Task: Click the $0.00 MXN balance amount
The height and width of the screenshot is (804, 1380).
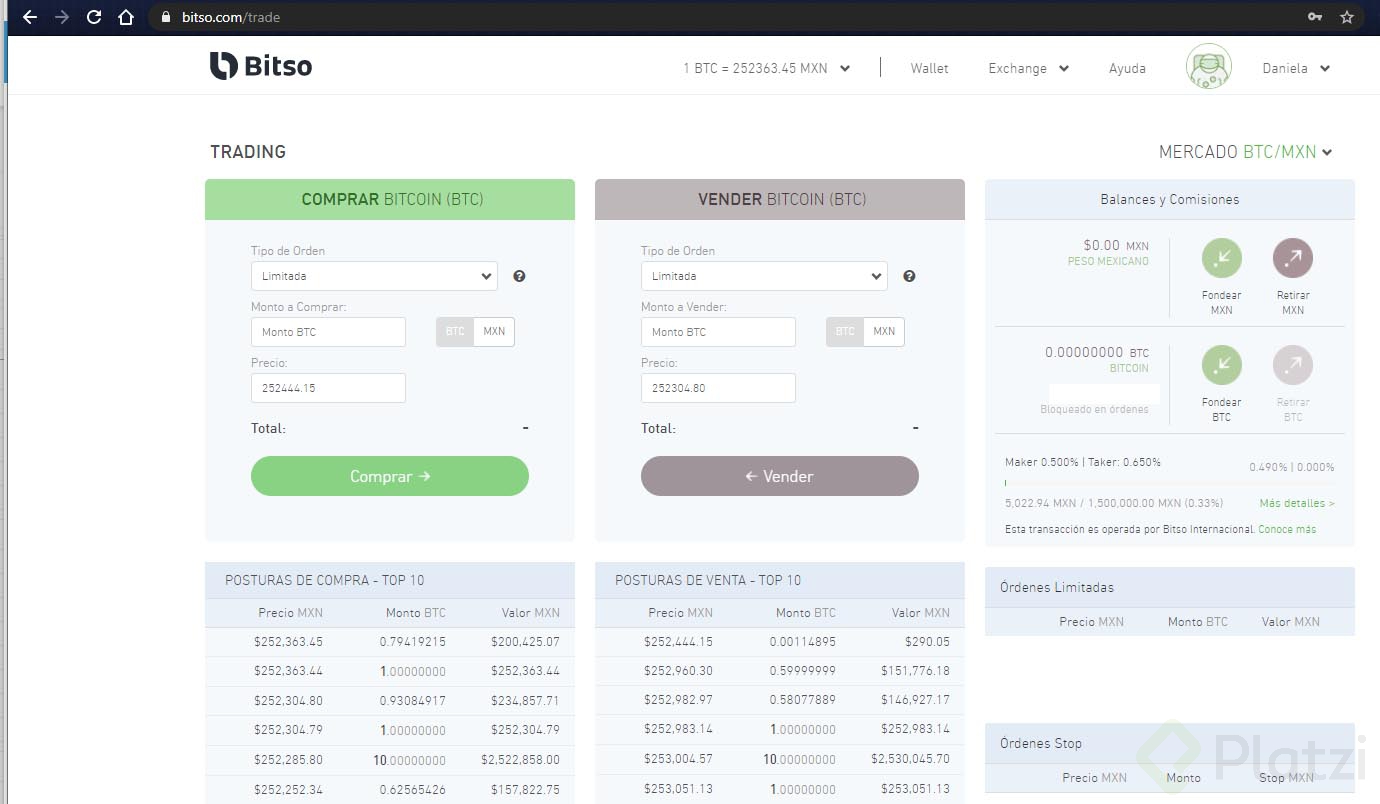Action: 1116,245
